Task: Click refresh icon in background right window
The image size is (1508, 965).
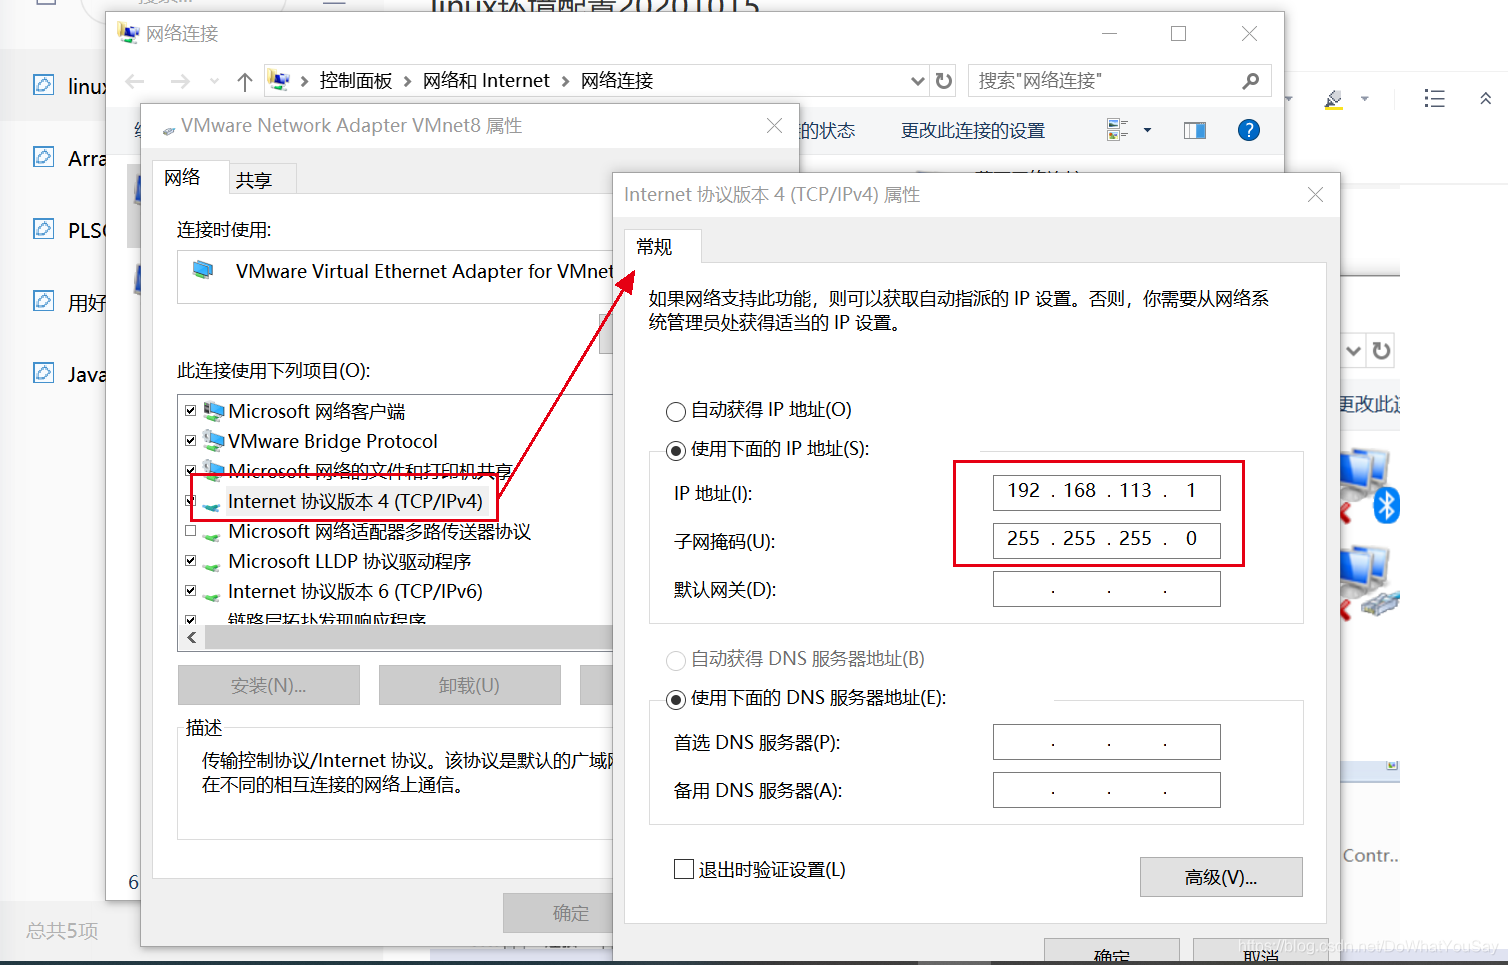Action: click(1381, 351)
